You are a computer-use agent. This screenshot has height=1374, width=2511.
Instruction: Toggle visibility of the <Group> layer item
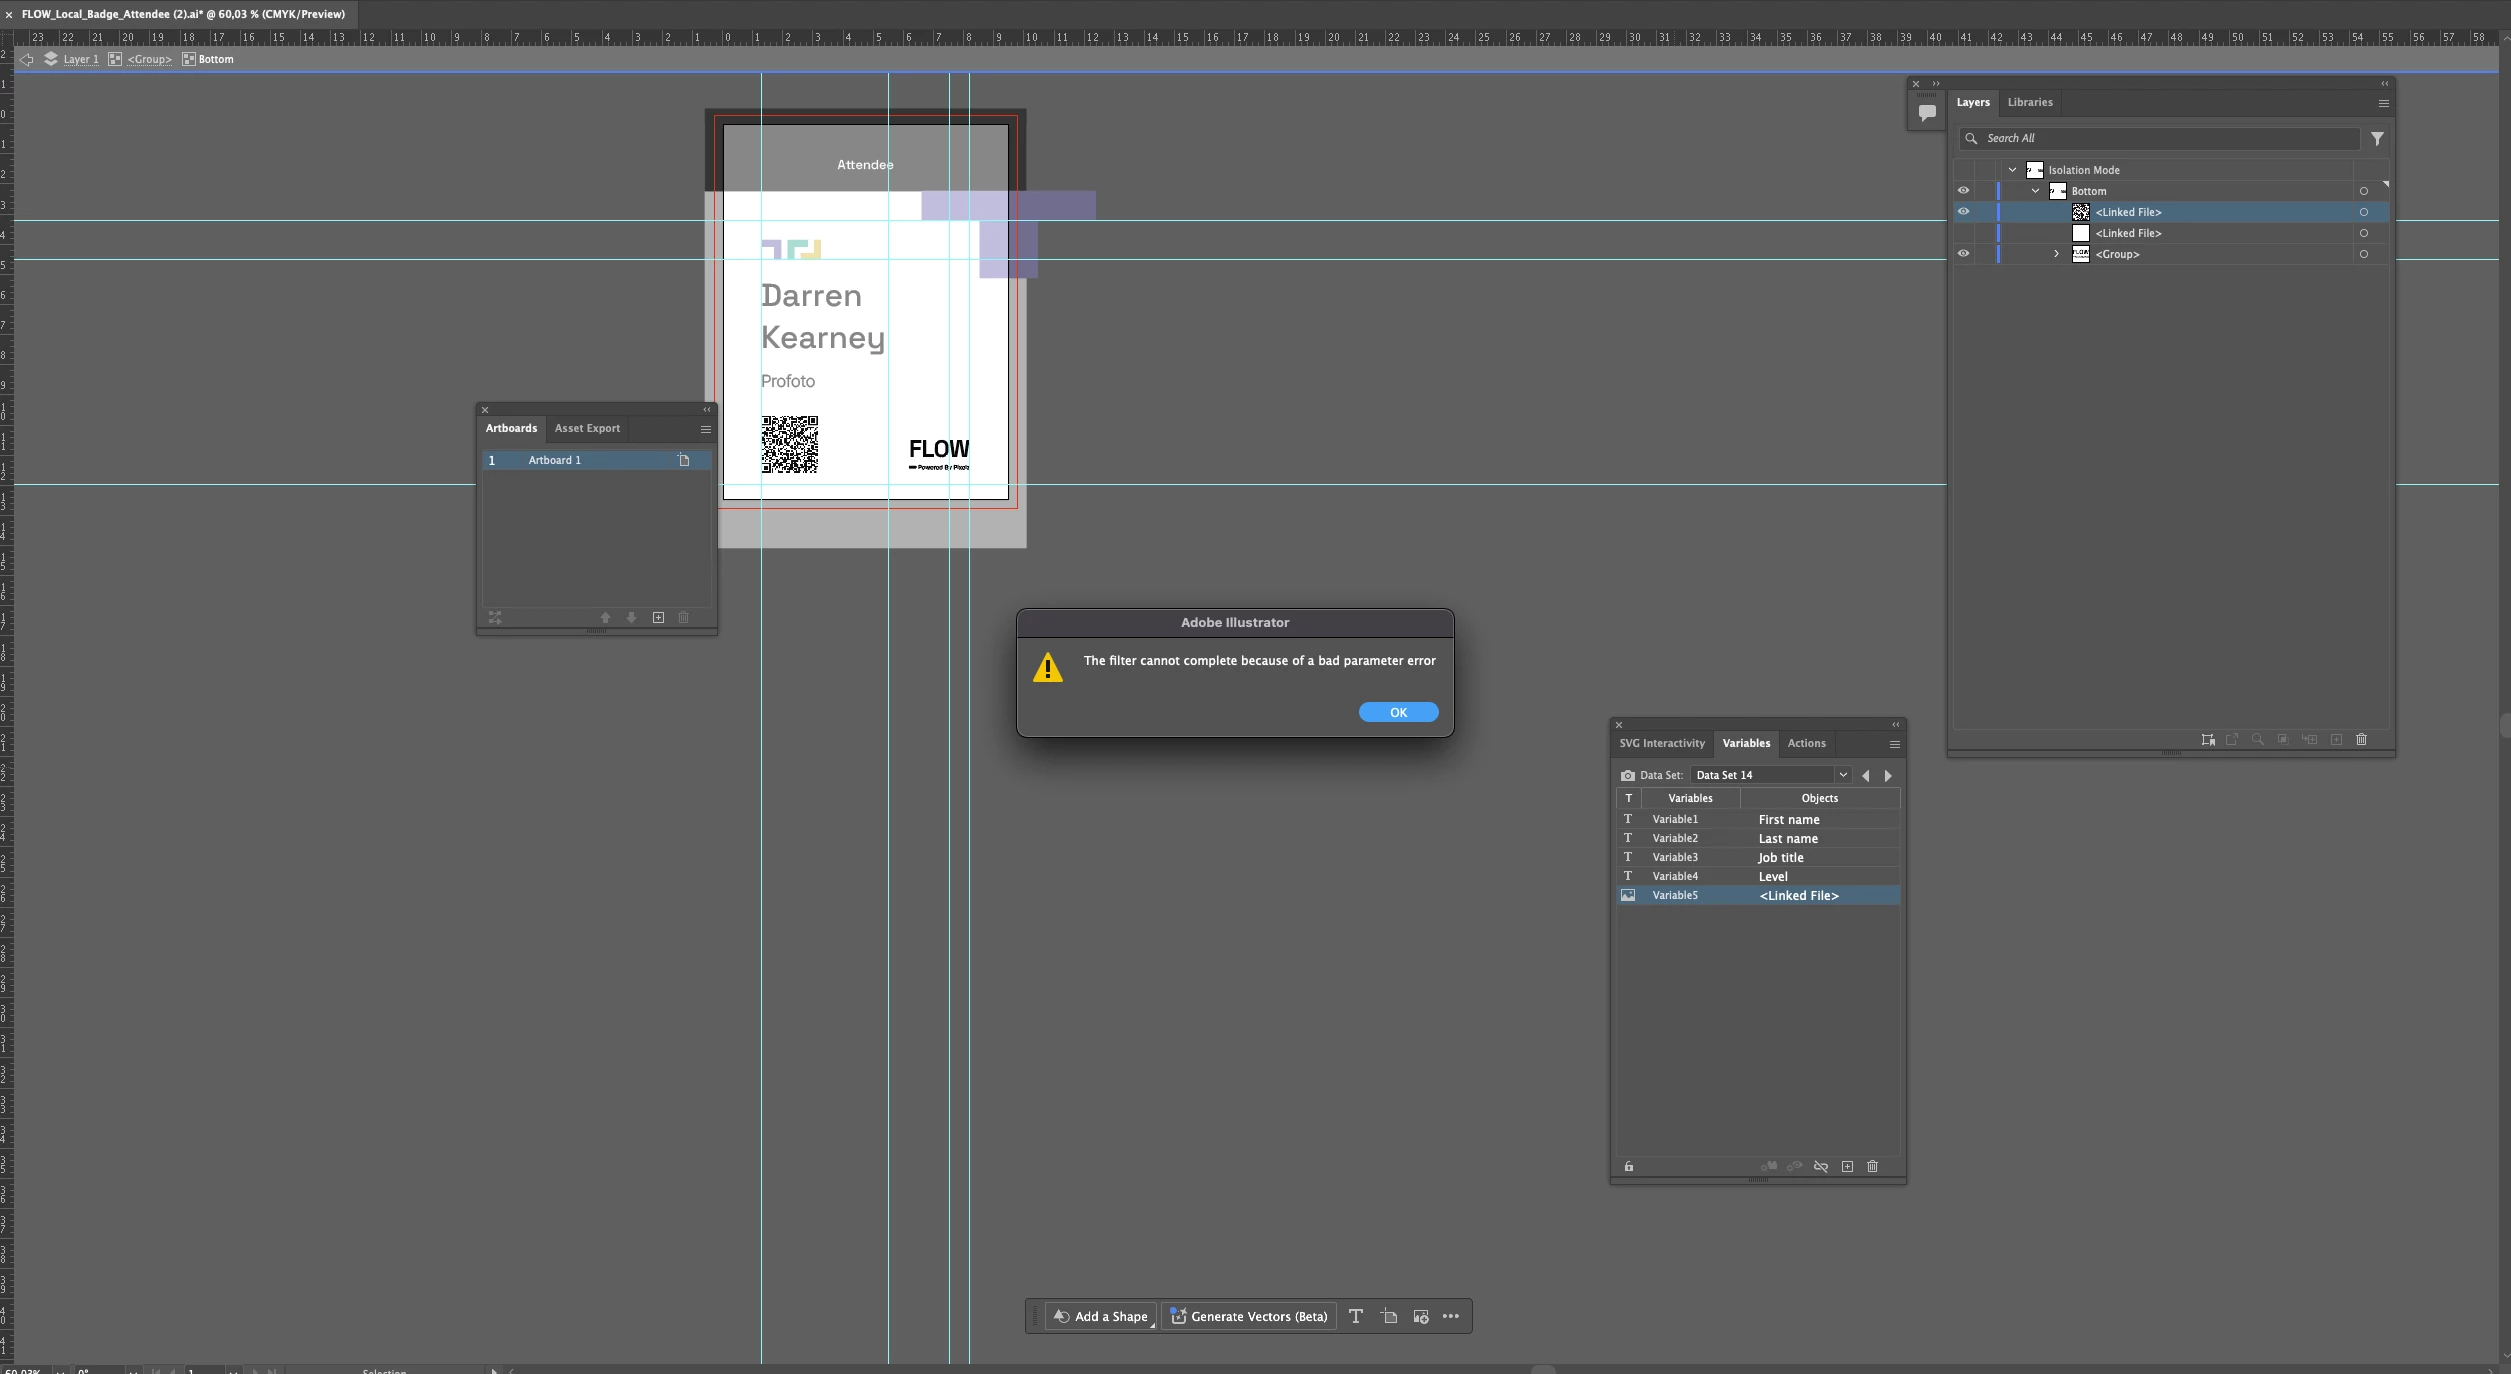(x=1963, y=254)
